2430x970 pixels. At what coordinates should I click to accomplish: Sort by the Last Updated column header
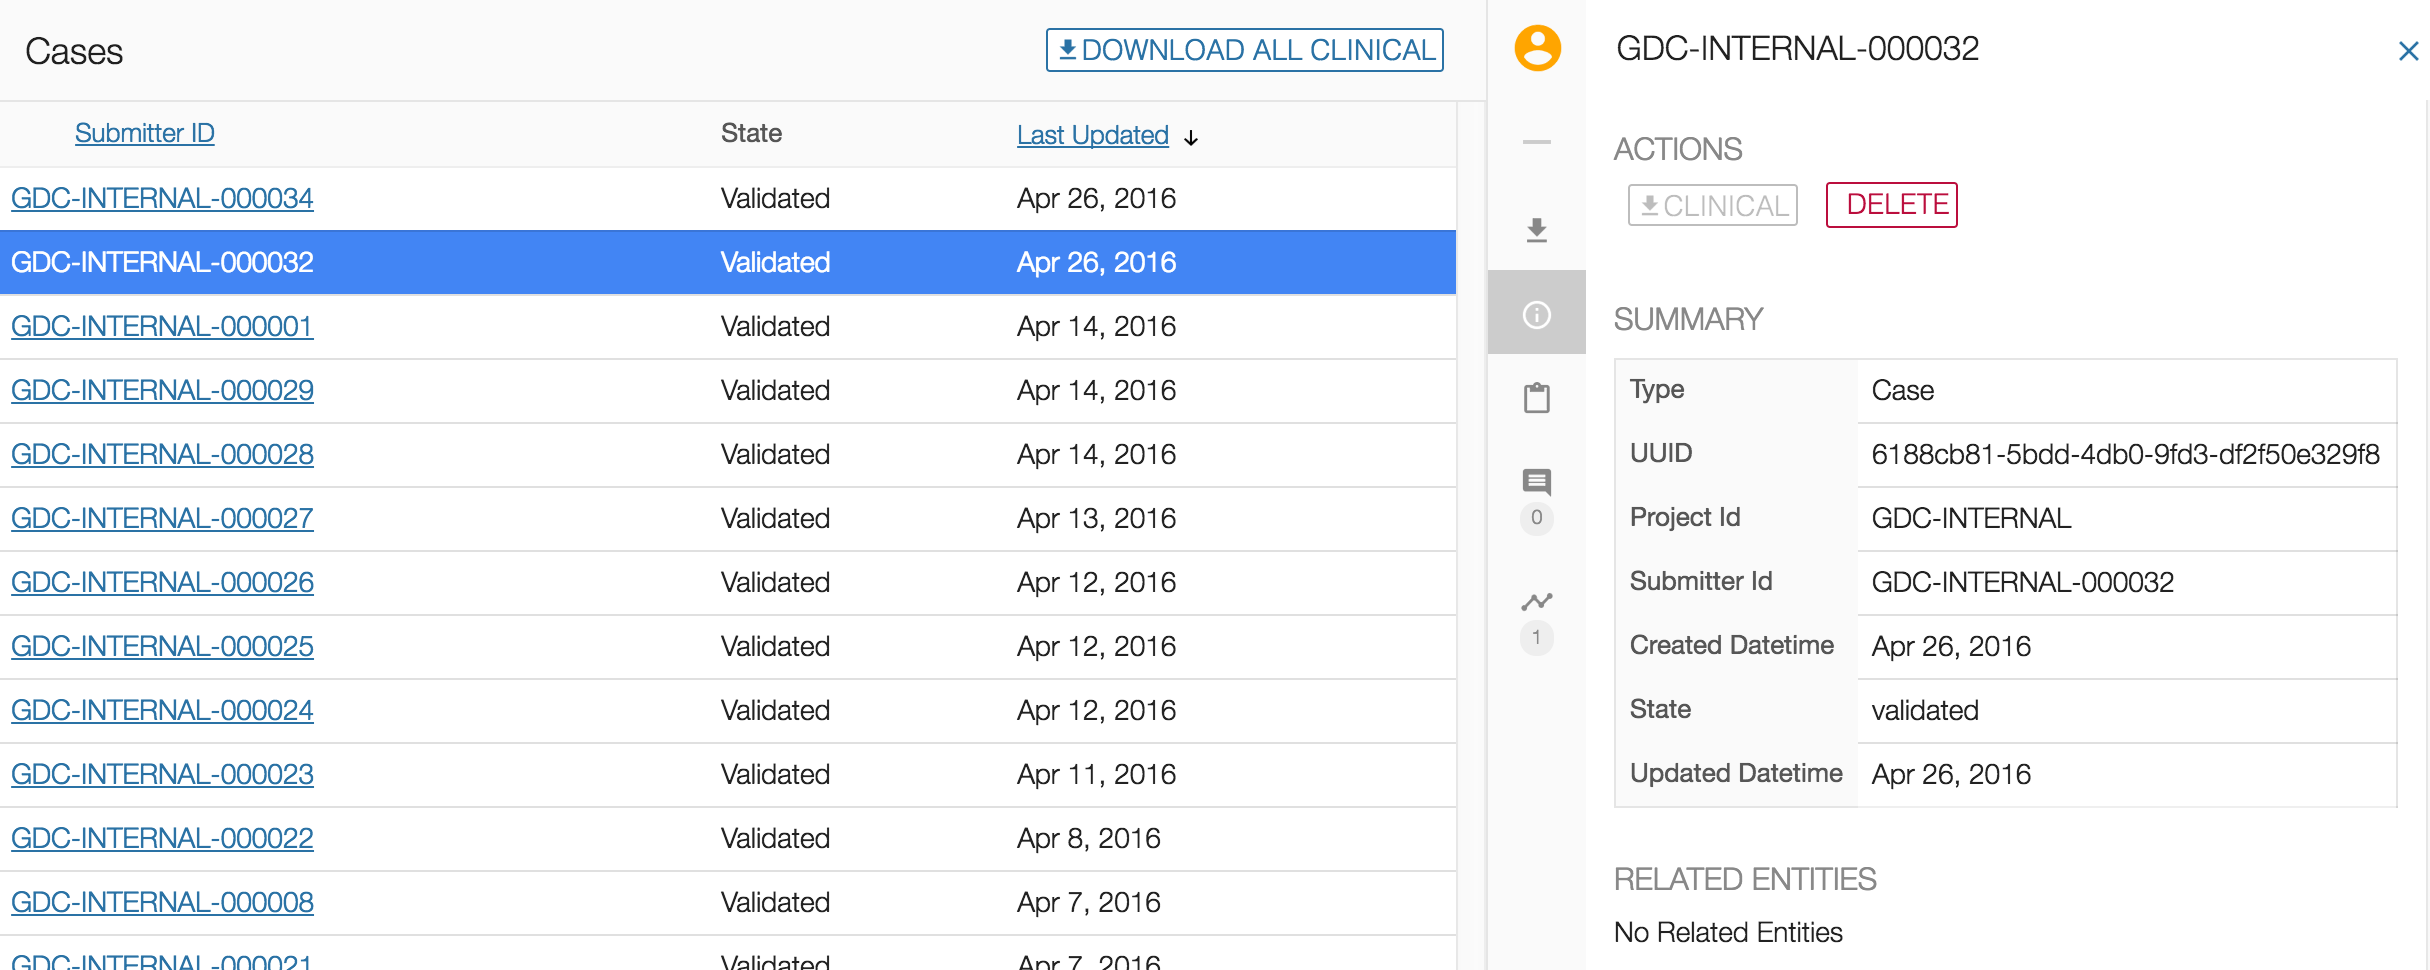pyautogui.click(x=1092, y=135)
